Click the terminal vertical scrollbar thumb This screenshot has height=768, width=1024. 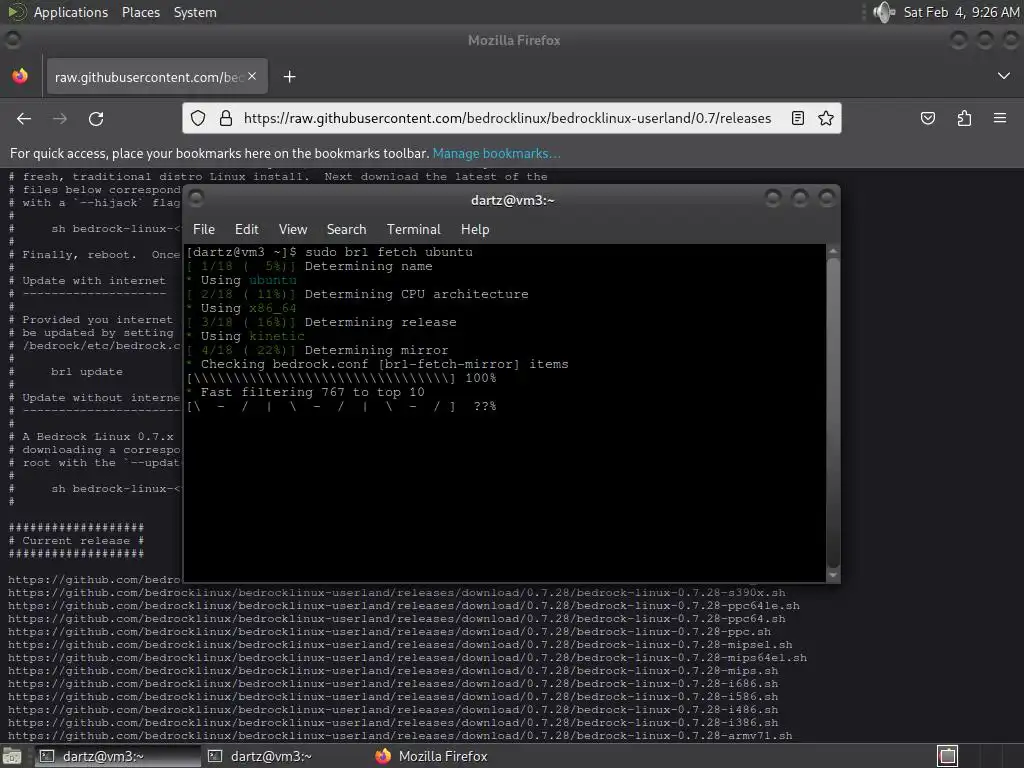point(833,413)
